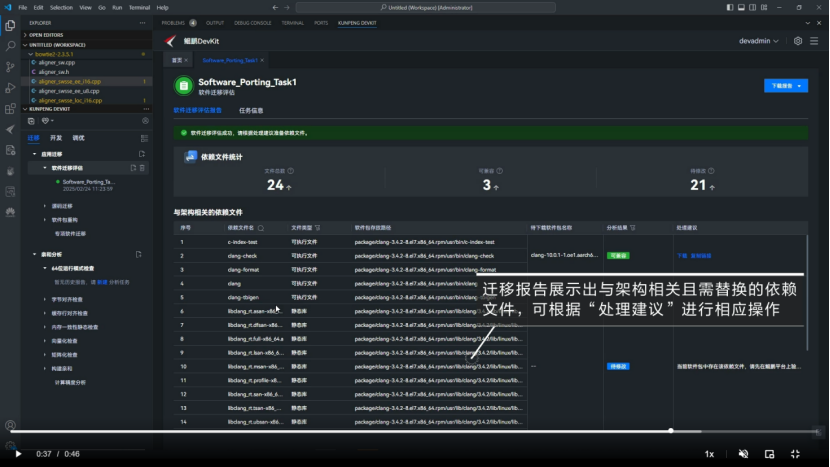Expand the OPEN EDITORS section
Image resolution: width=830 pixels, height=467 pixels.
click(x=25, y=35)
